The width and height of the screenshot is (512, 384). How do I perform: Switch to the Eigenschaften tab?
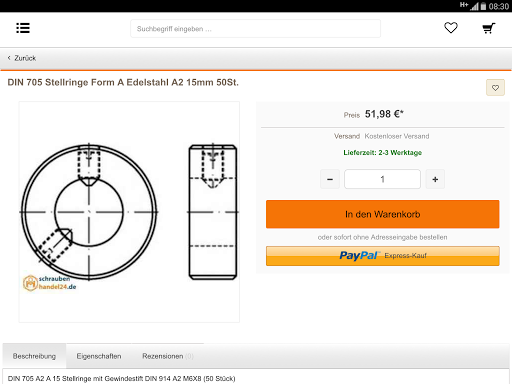[x=99, y=356]
